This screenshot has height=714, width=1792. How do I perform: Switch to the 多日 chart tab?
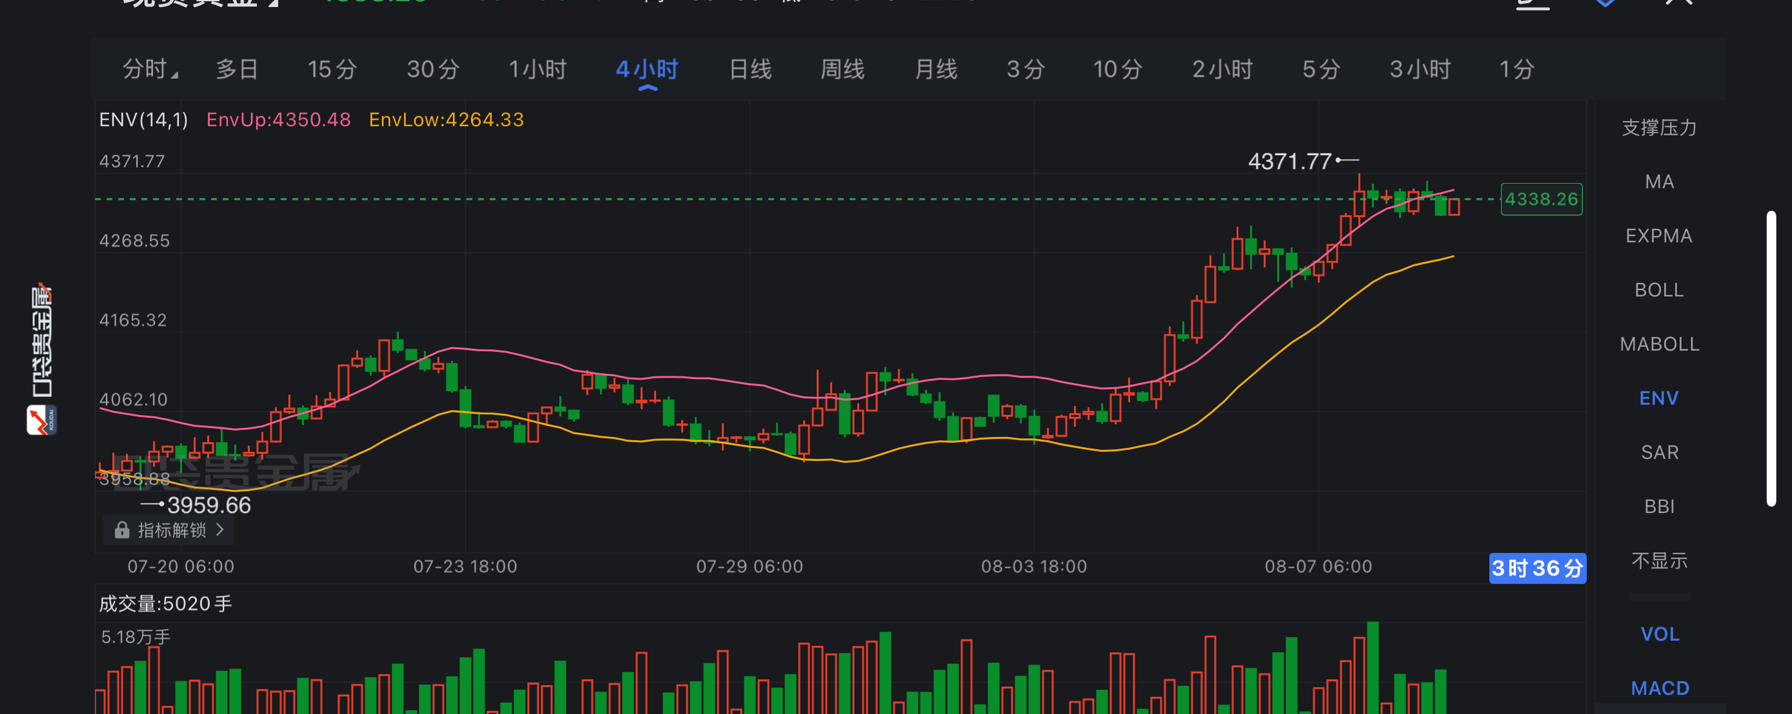[237, 70]
